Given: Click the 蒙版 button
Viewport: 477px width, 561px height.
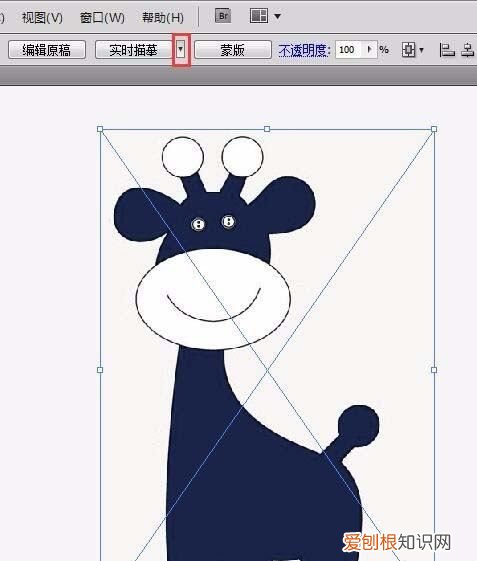Looking at the screenshot, I should (233, 50).
